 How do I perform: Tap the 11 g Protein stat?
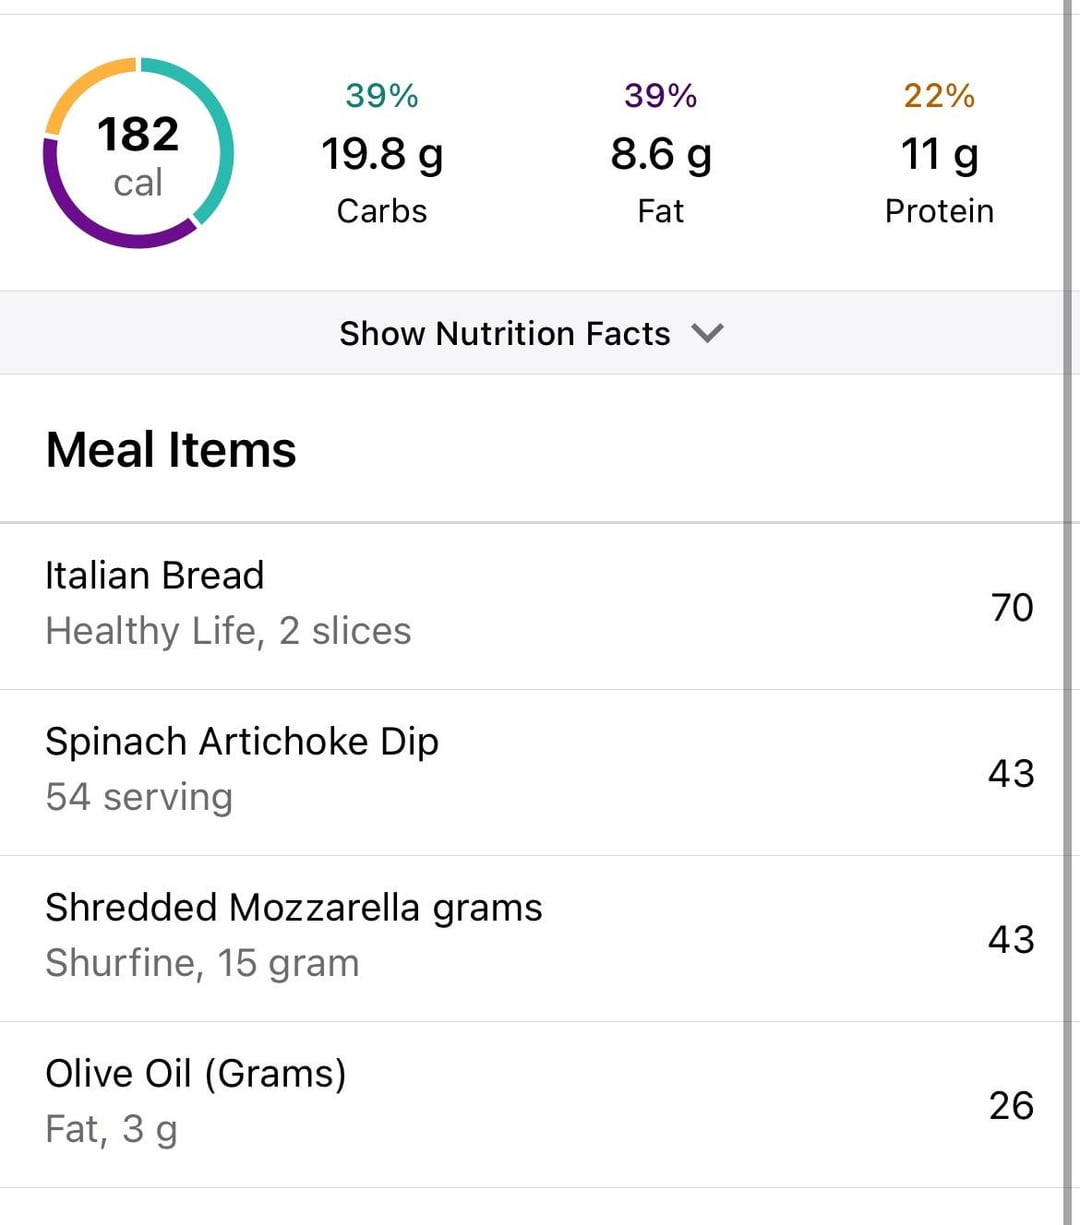[x=939, y=153]
